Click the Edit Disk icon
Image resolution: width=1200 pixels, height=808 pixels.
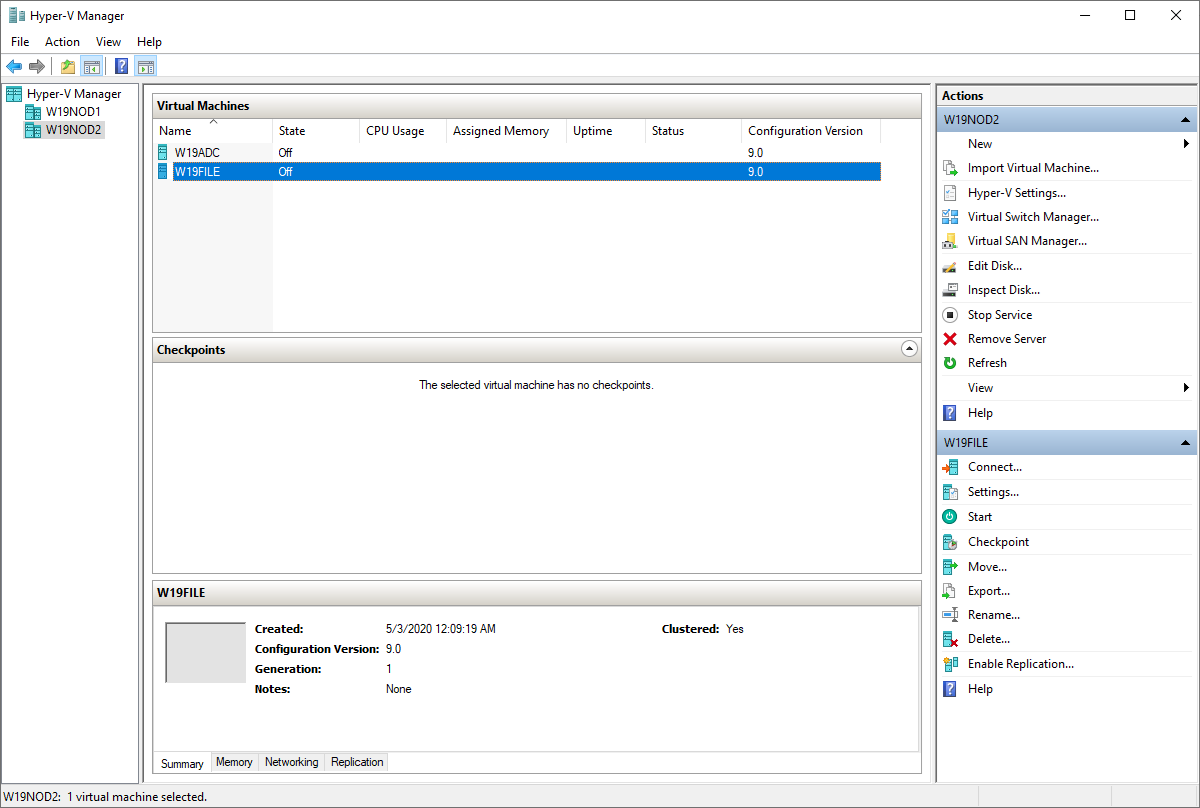point(950,266)
